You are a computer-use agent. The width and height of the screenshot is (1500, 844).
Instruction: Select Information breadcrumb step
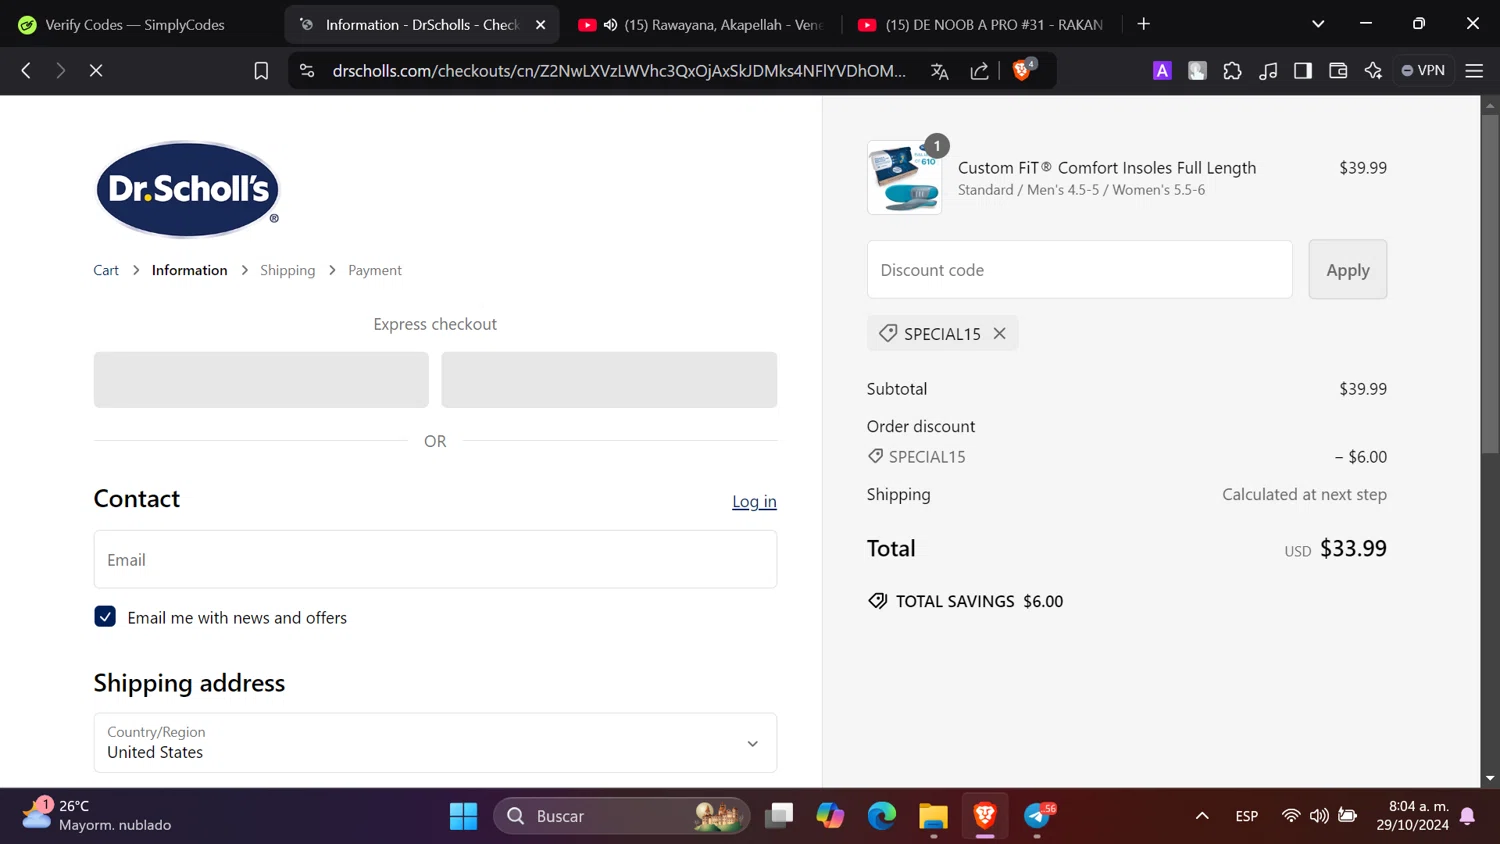[x=189, y=270]
